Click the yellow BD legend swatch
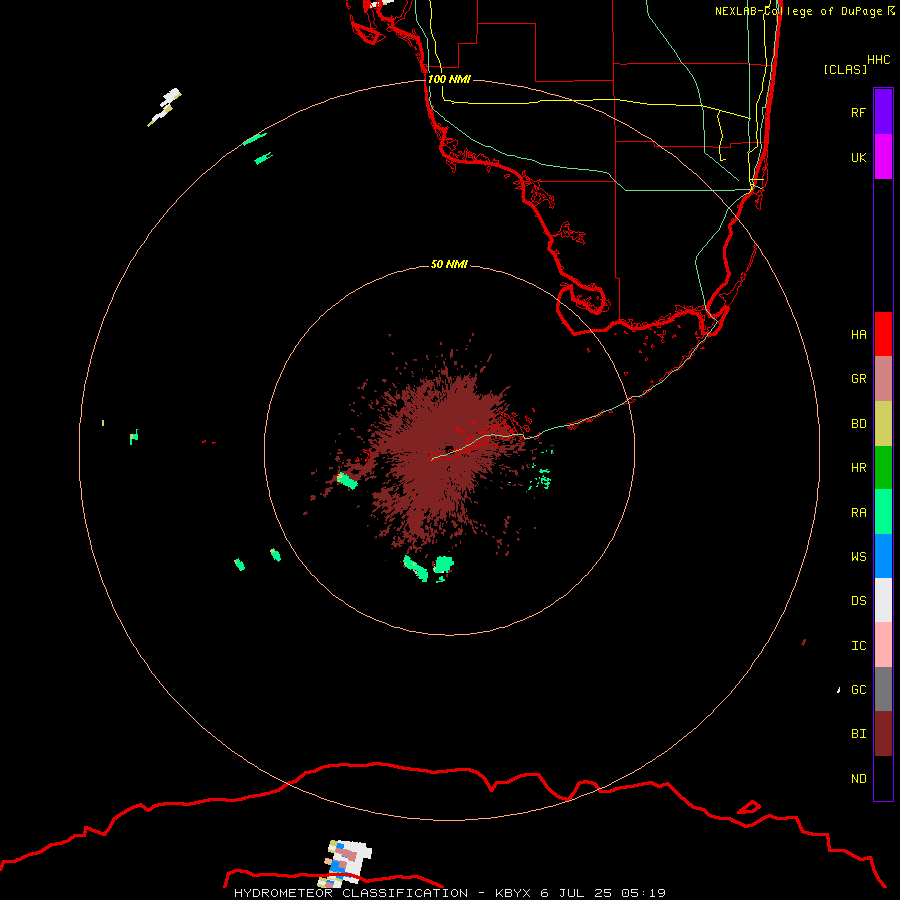 (x=883, y=424)
